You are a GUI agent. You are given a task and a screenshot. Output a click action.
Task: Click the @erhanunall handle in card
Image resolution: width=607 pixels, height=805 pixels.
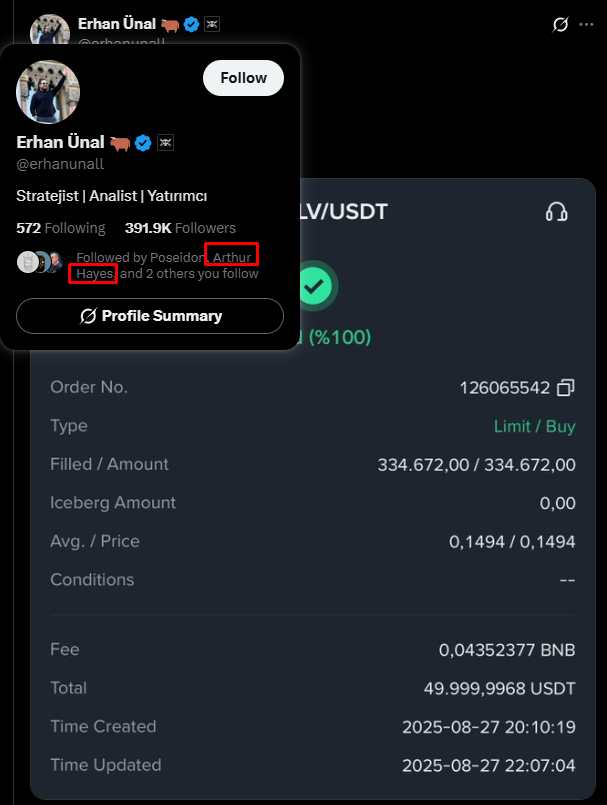[60, 164]
